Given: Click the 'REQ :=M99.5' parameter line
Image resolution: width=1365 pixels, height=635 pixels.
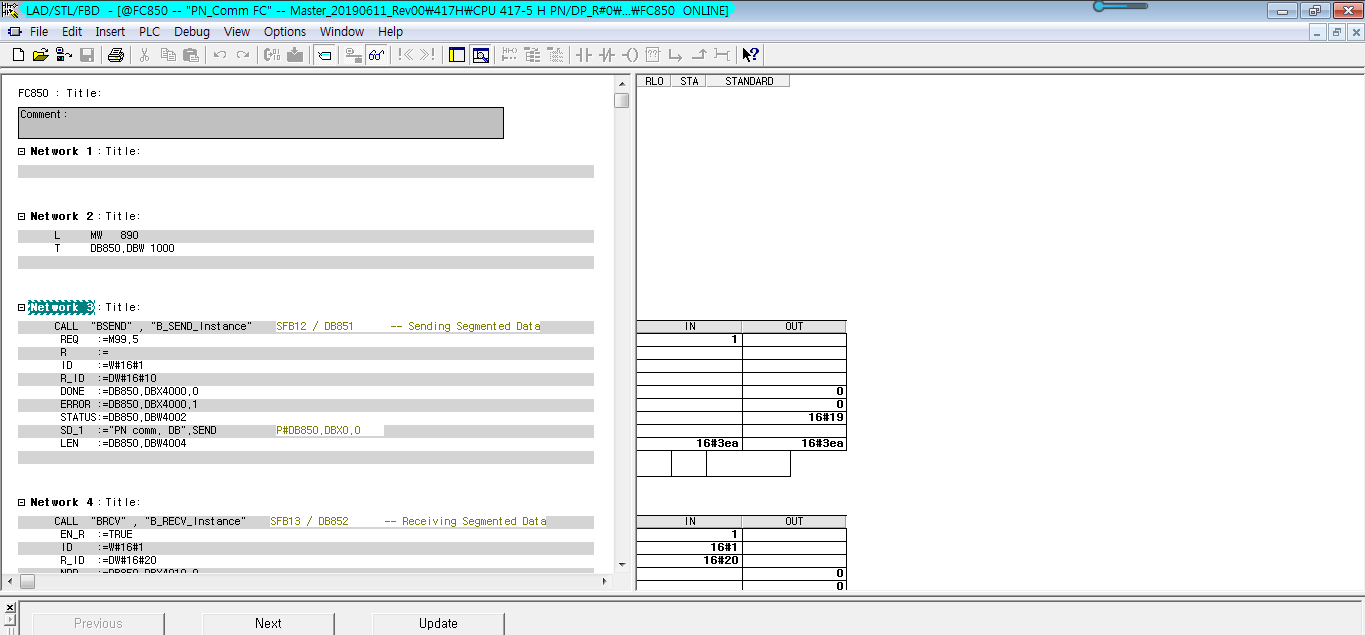Looking at the screenshot, I should (x=306, y=339).
